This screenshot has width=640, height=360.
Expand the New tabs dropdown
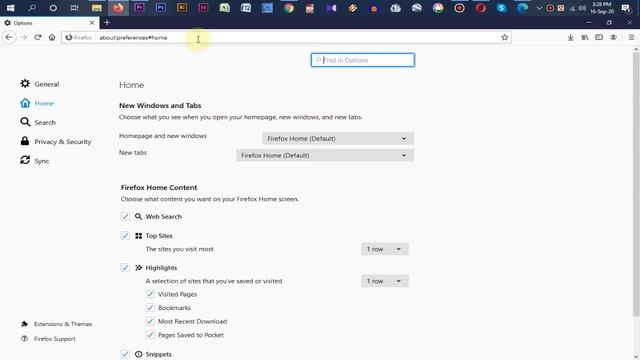point(324,155)
